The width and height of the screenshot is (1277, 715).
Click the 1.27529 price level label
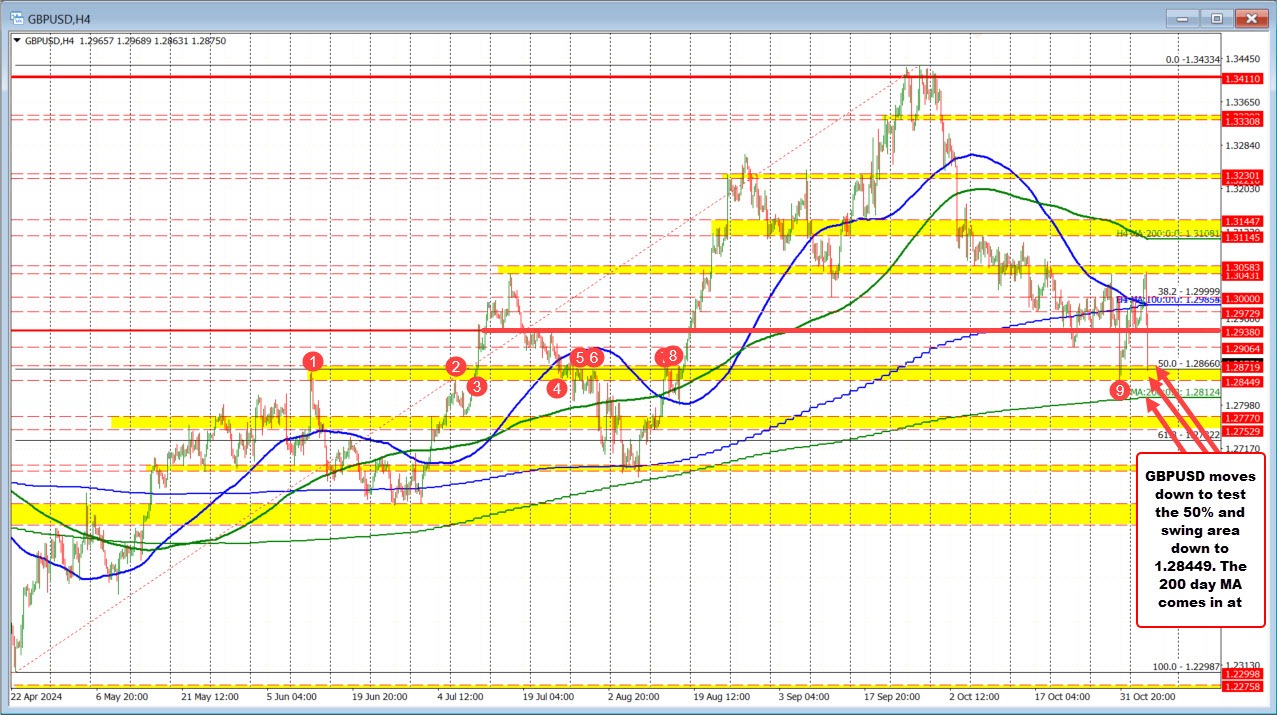point(1243,430)
